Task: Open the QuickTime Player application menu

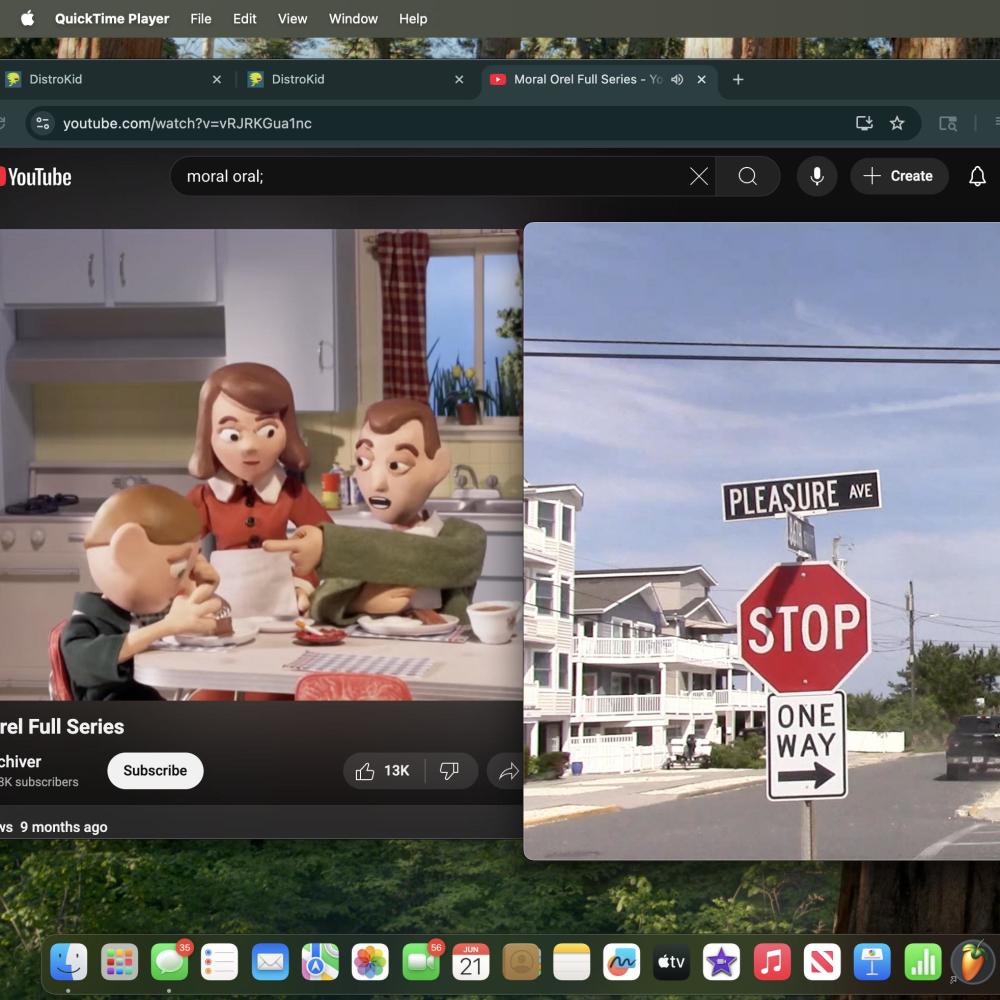Action: (112, 18)
